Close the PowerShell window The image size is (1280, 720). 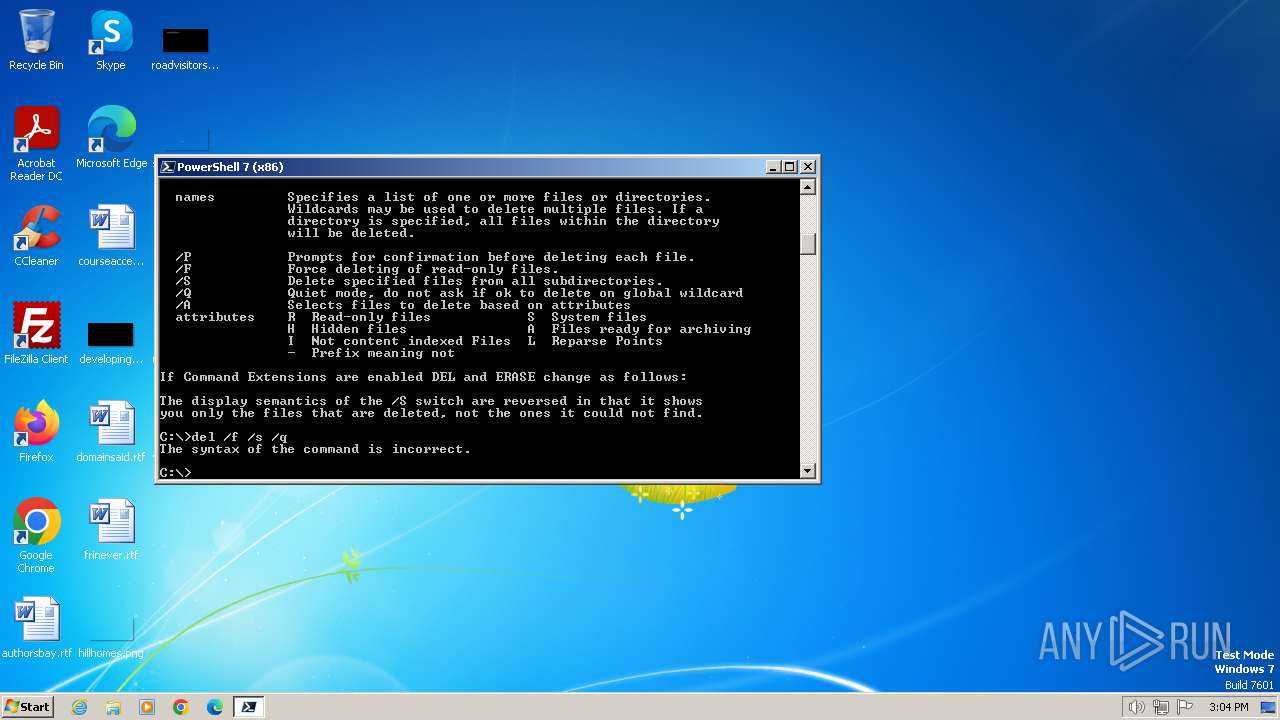click(808, 167)
